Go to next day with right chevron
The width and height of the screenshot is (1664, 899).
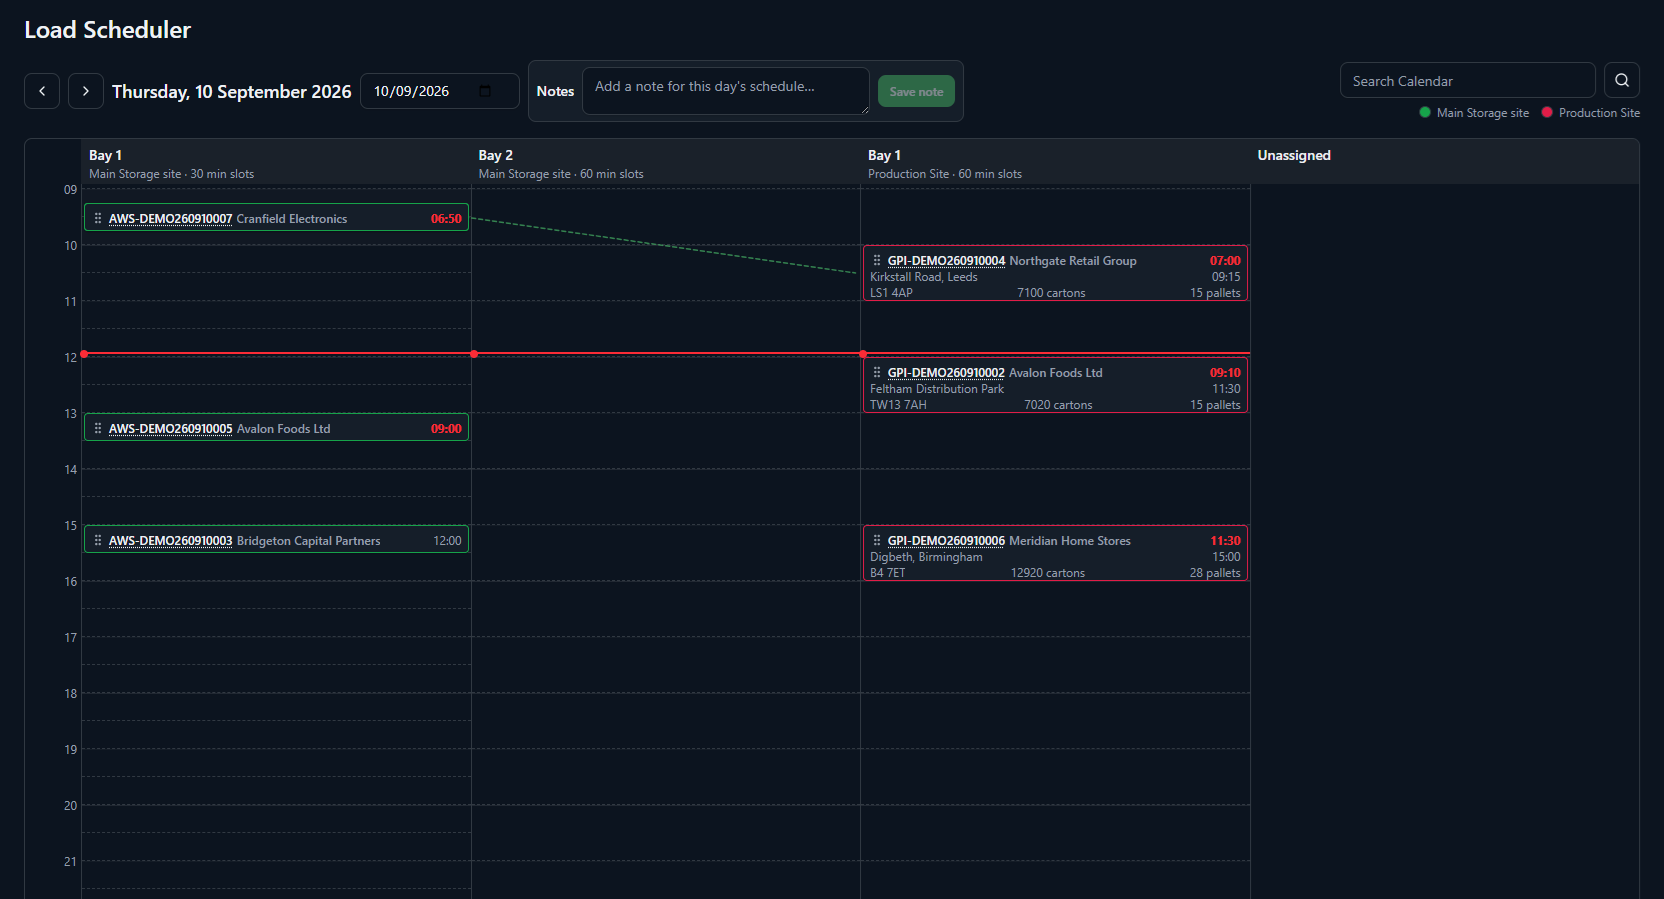86,91
